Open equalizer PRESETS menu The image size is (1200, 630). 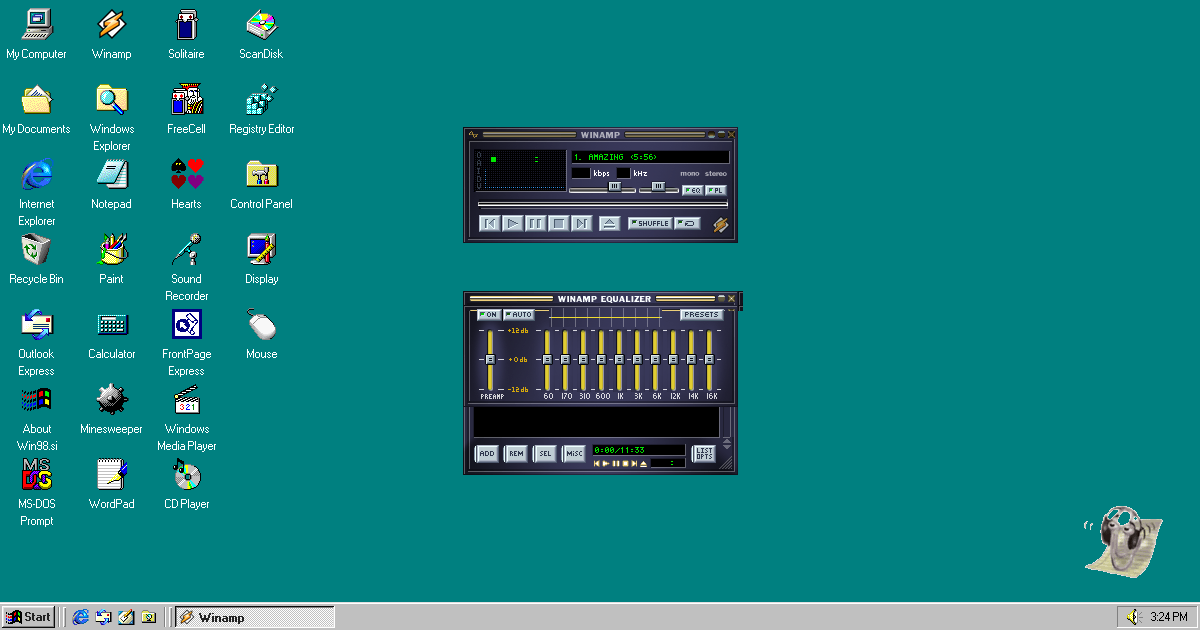tap(702, 315)
